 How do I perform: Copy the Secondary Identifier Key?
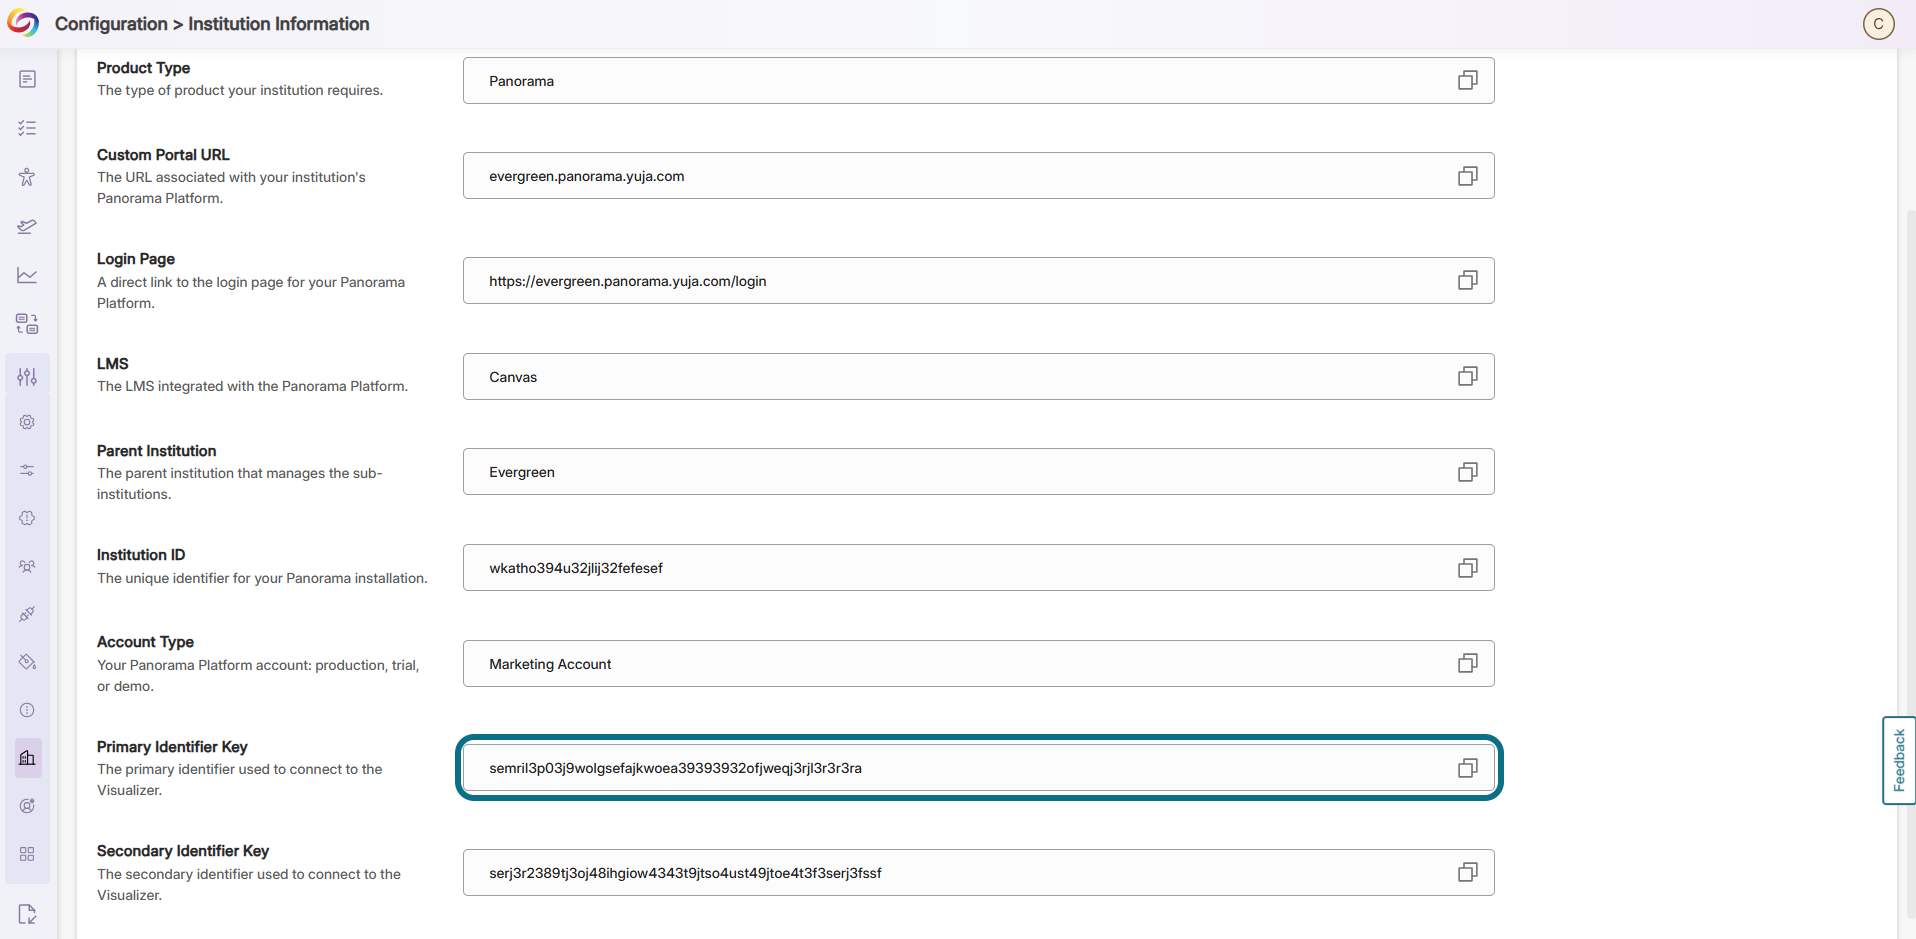(1467, 872)
